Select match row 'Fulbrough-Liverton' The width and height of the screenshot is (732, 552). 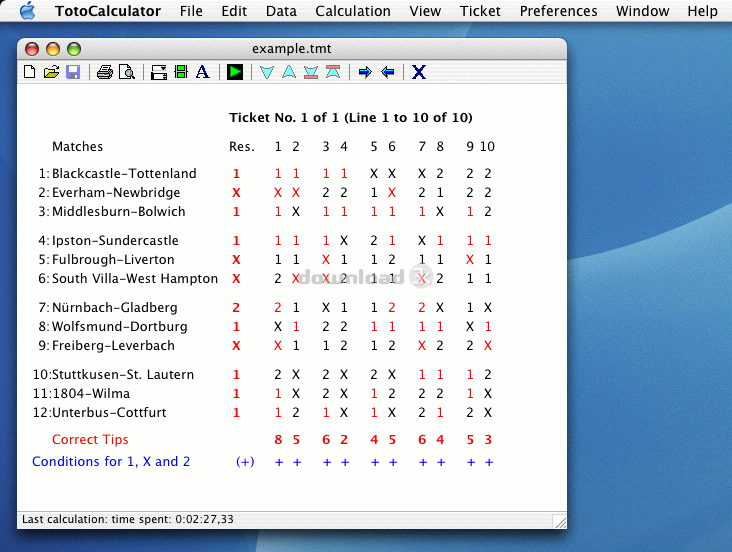[x=113, y=260]
